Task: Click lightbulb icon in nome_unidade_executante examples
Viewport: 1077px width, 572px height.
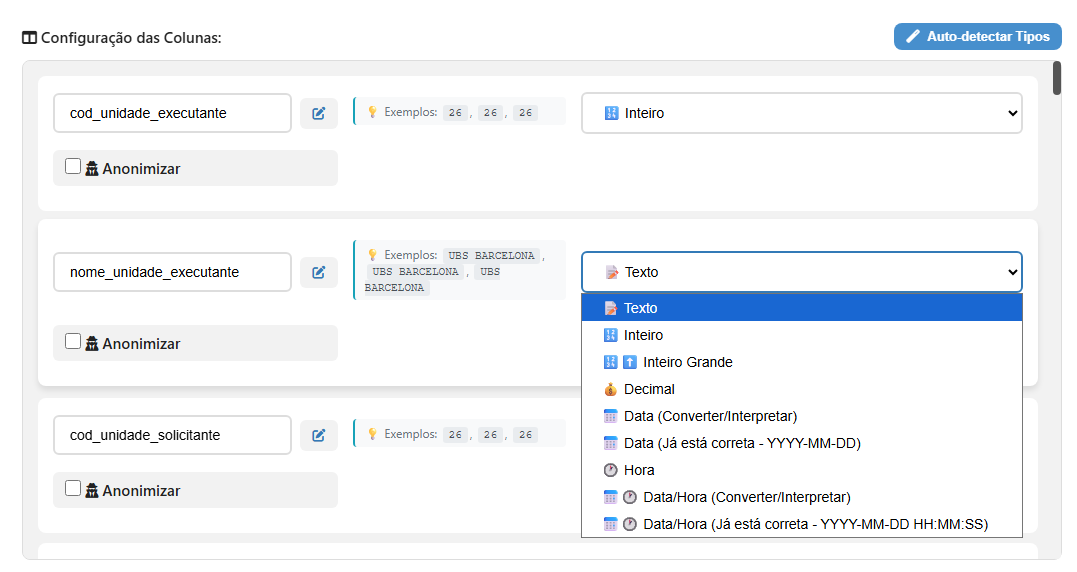Action: tap(372, 255)
